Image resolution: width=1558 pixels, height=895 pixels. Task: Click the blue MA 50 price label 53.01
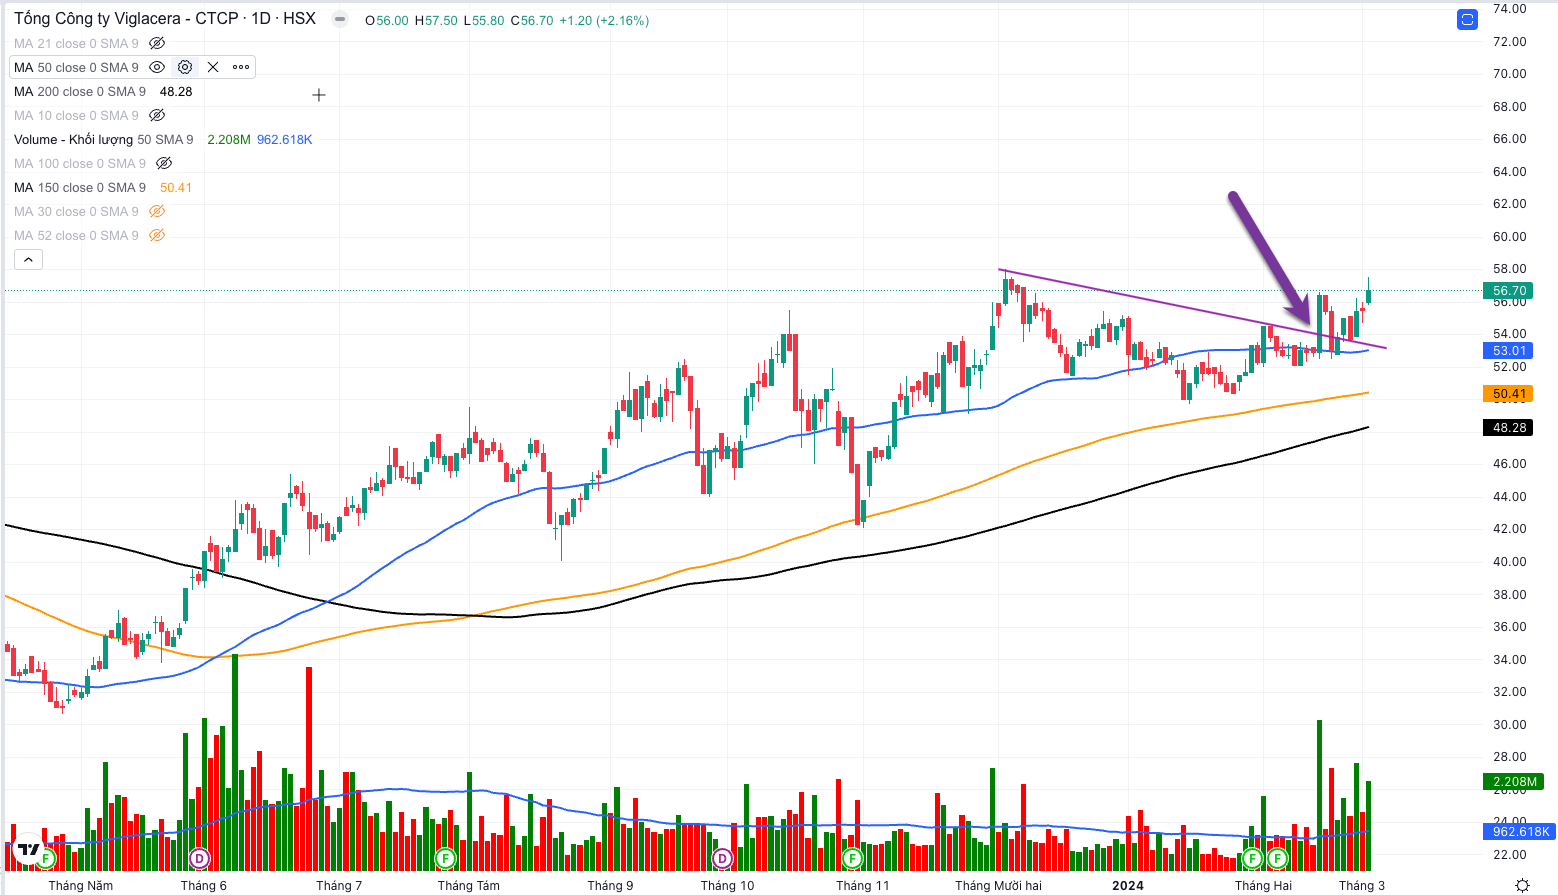point(1509,350)
